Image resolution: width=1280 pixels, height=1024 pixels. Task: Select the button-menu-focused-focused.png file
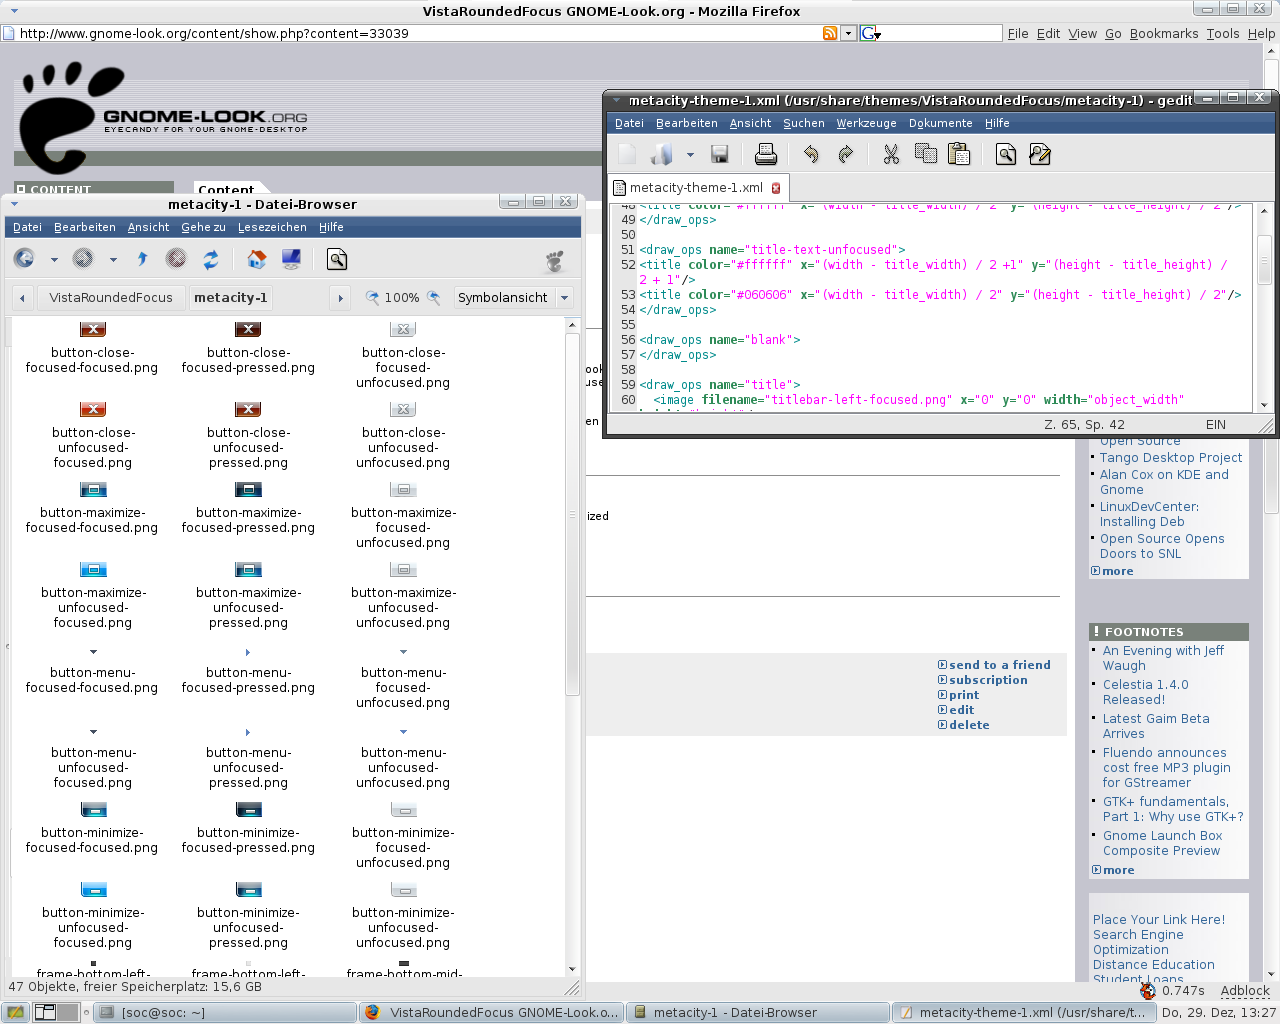tap(92, 670)
